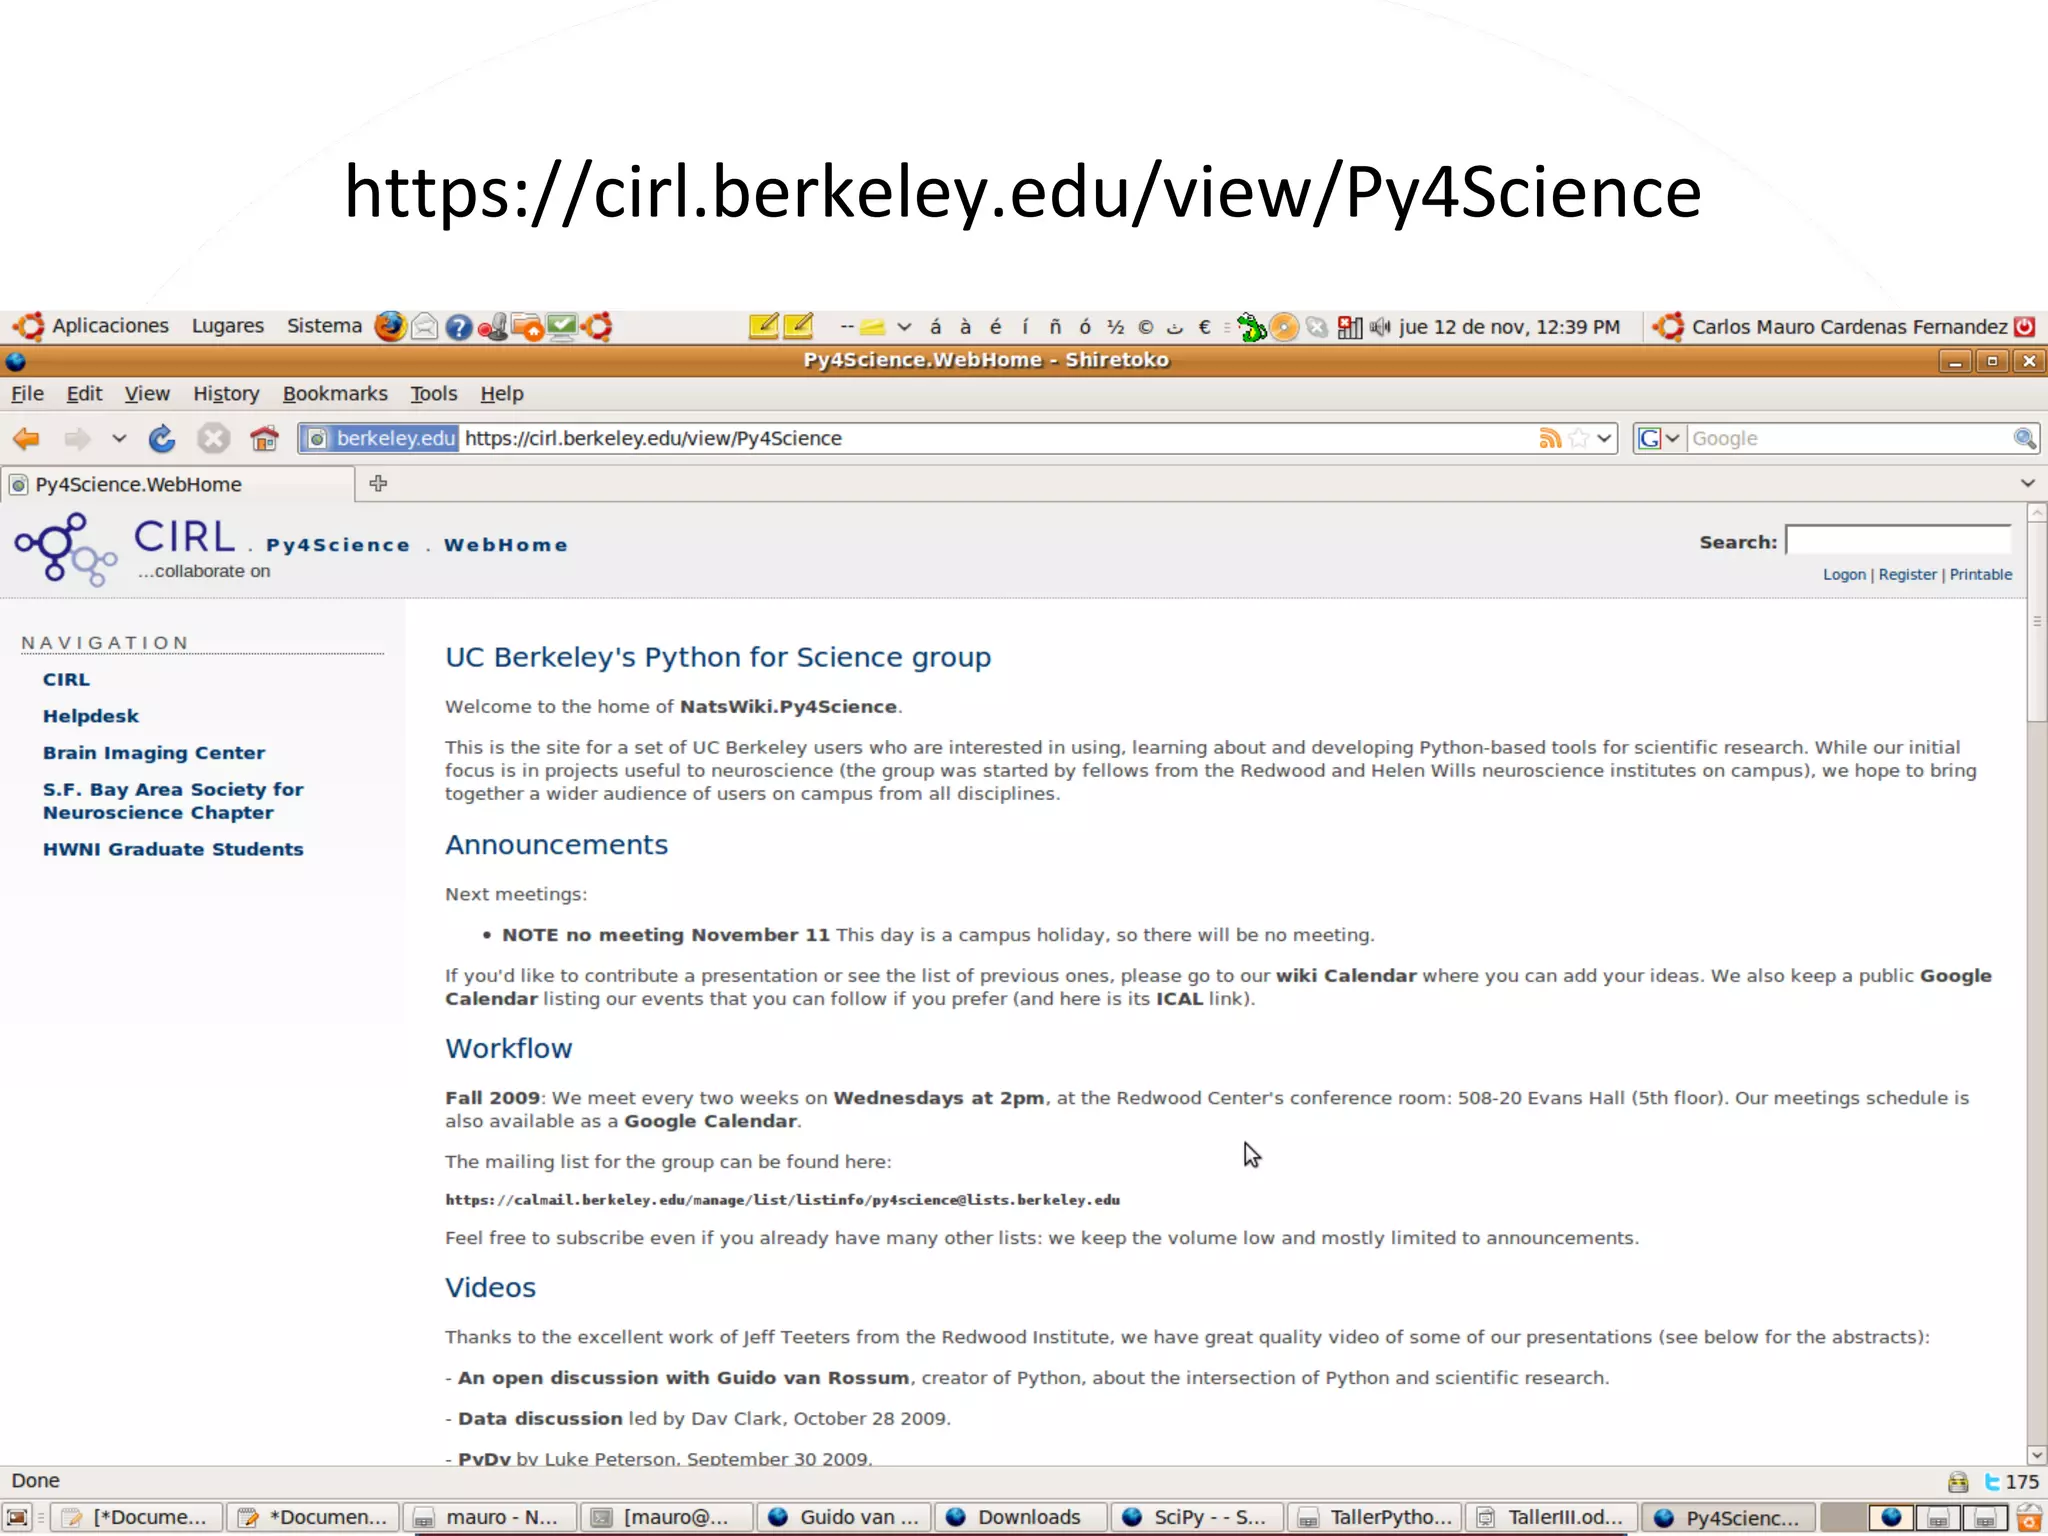
Task: Open the Tools menu
Action: click(434, 394)
